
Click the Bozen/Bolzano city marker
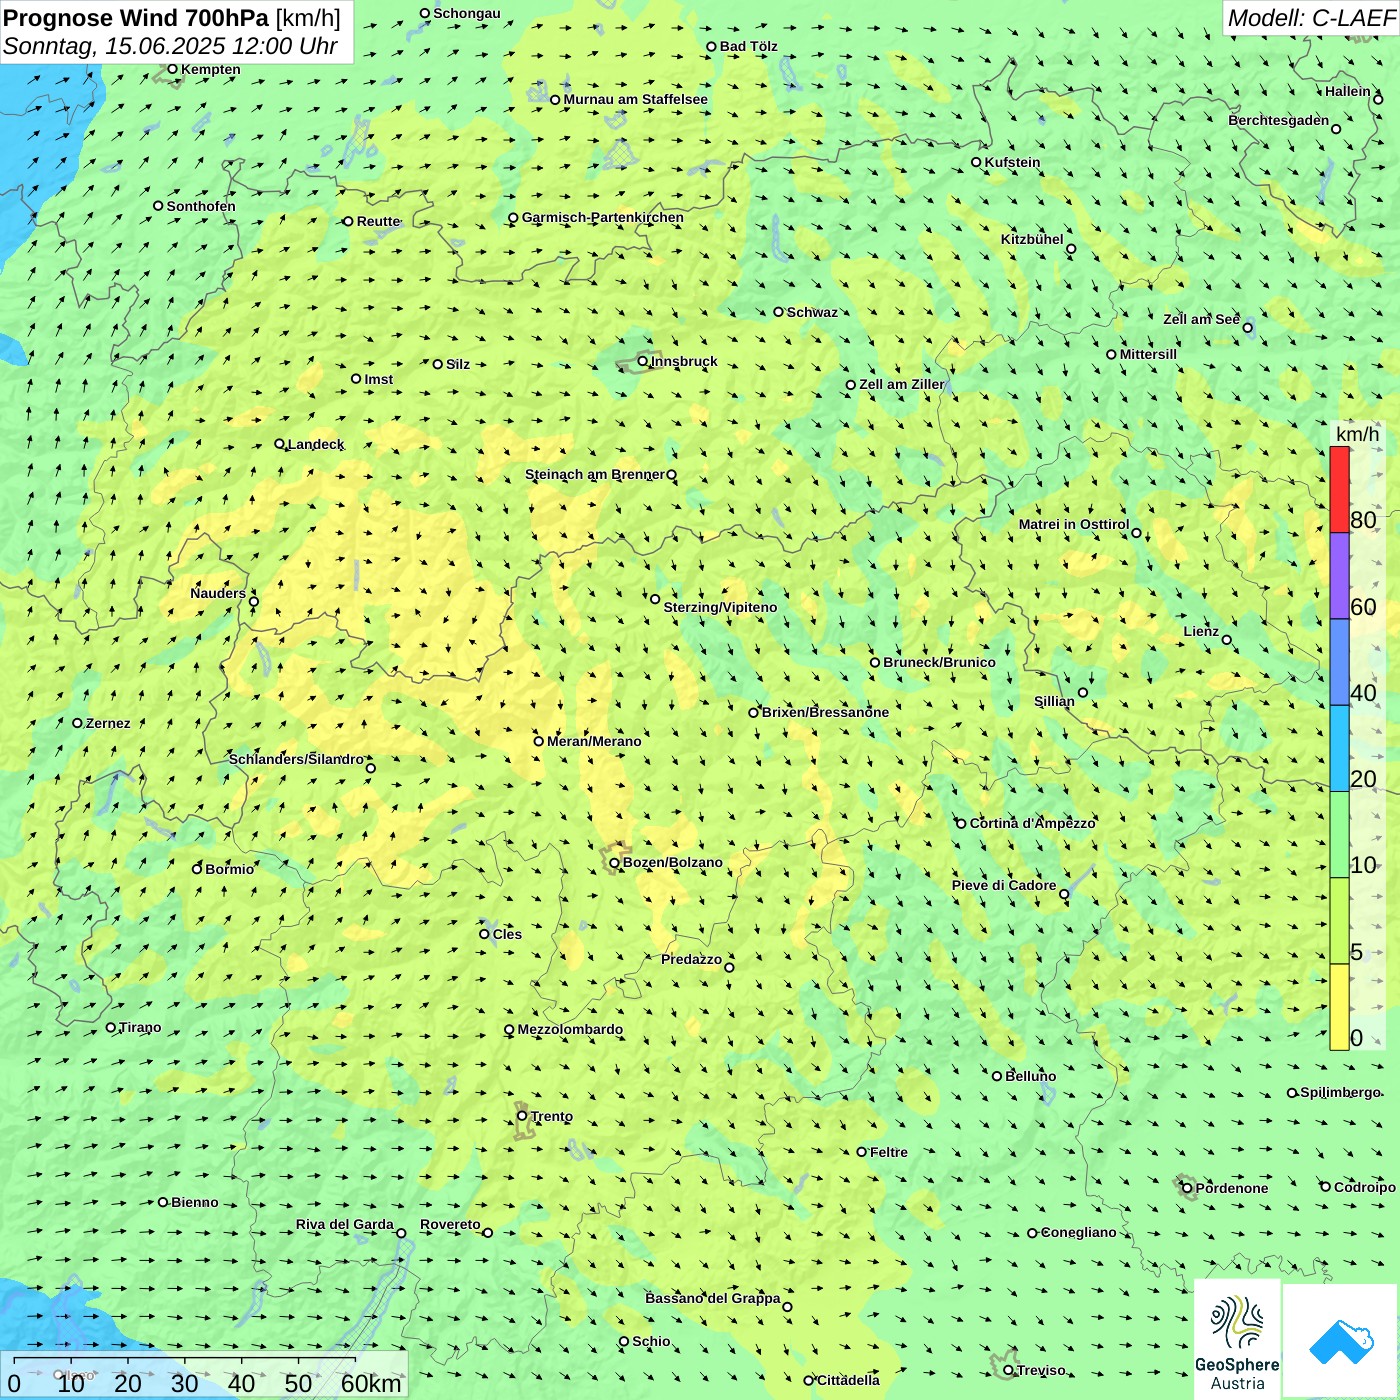(x=615, y=863)
